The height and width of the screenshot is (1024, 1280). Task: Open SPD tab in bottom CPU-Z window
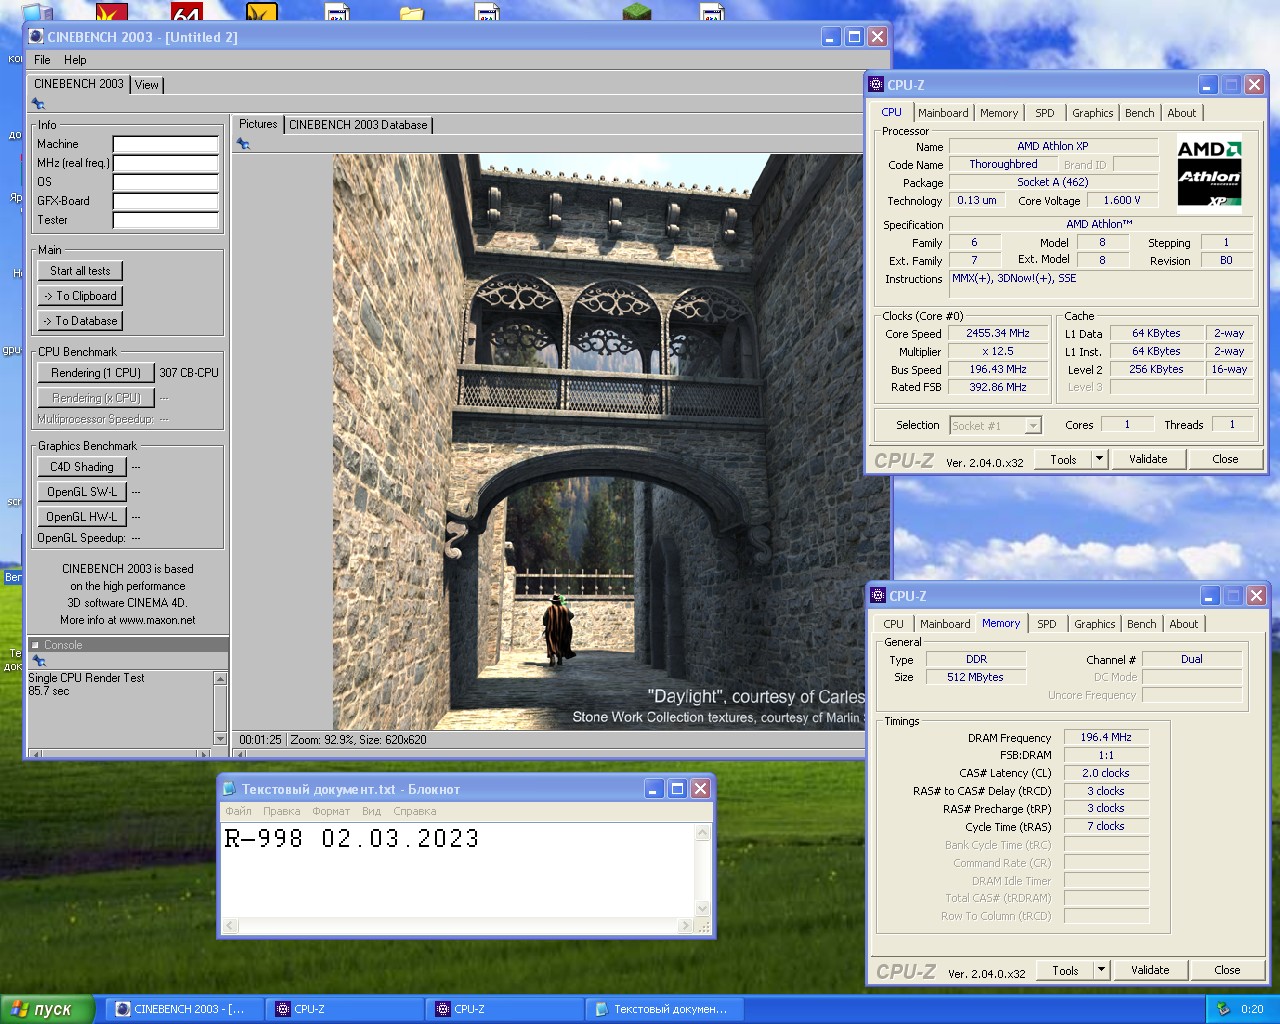pos(1047,624)
